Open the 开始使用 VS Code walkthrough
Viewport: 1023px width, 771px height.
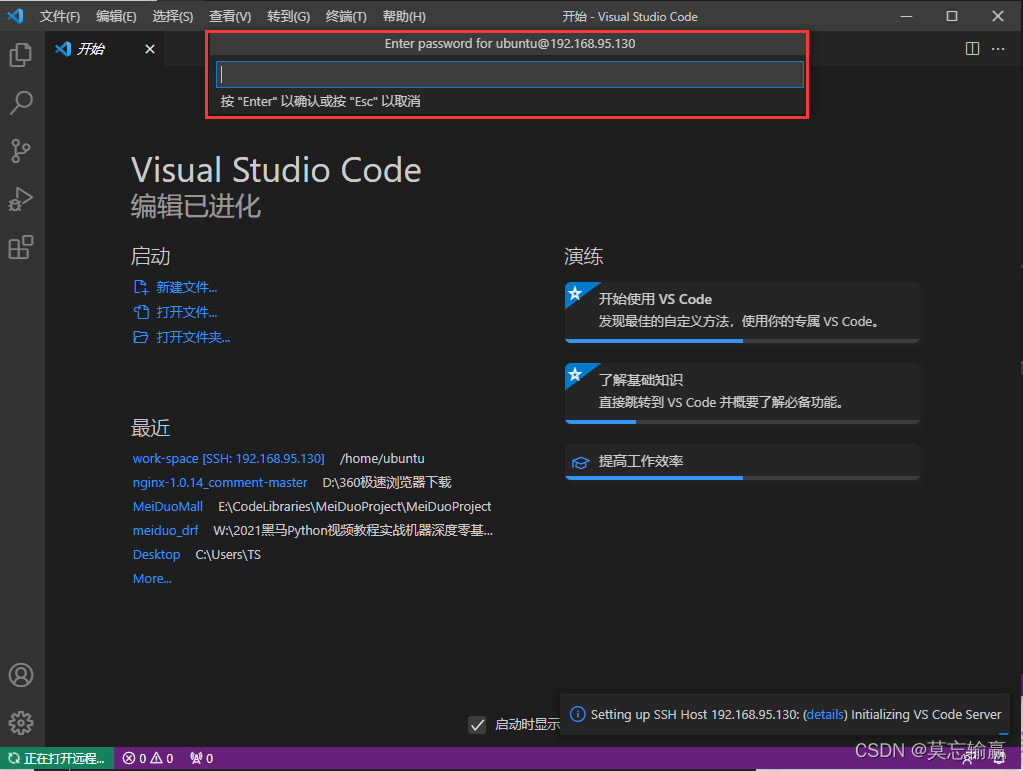742,310
